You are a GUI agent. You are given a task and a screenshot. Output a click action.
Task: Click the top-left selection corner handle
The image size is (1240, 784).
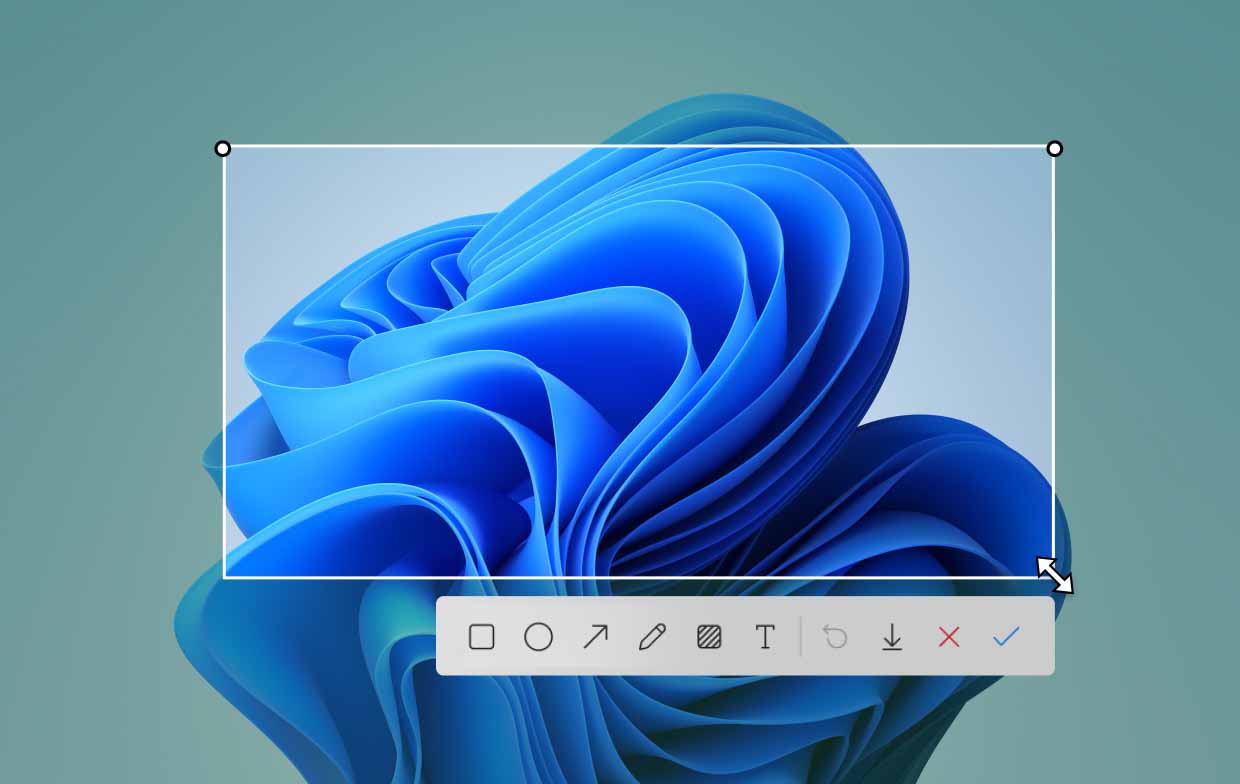point(223,149)
